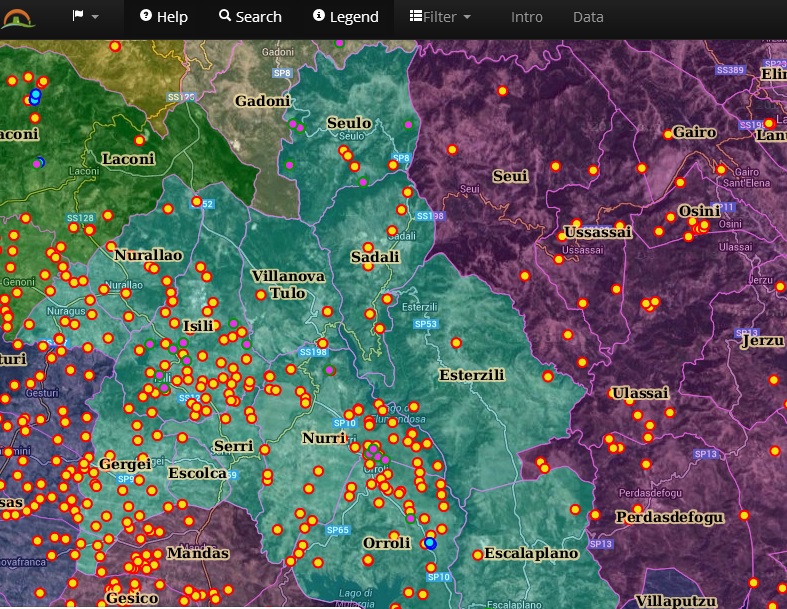
Task: Open the flag language dropdown
Action: (x=85, y=17)
